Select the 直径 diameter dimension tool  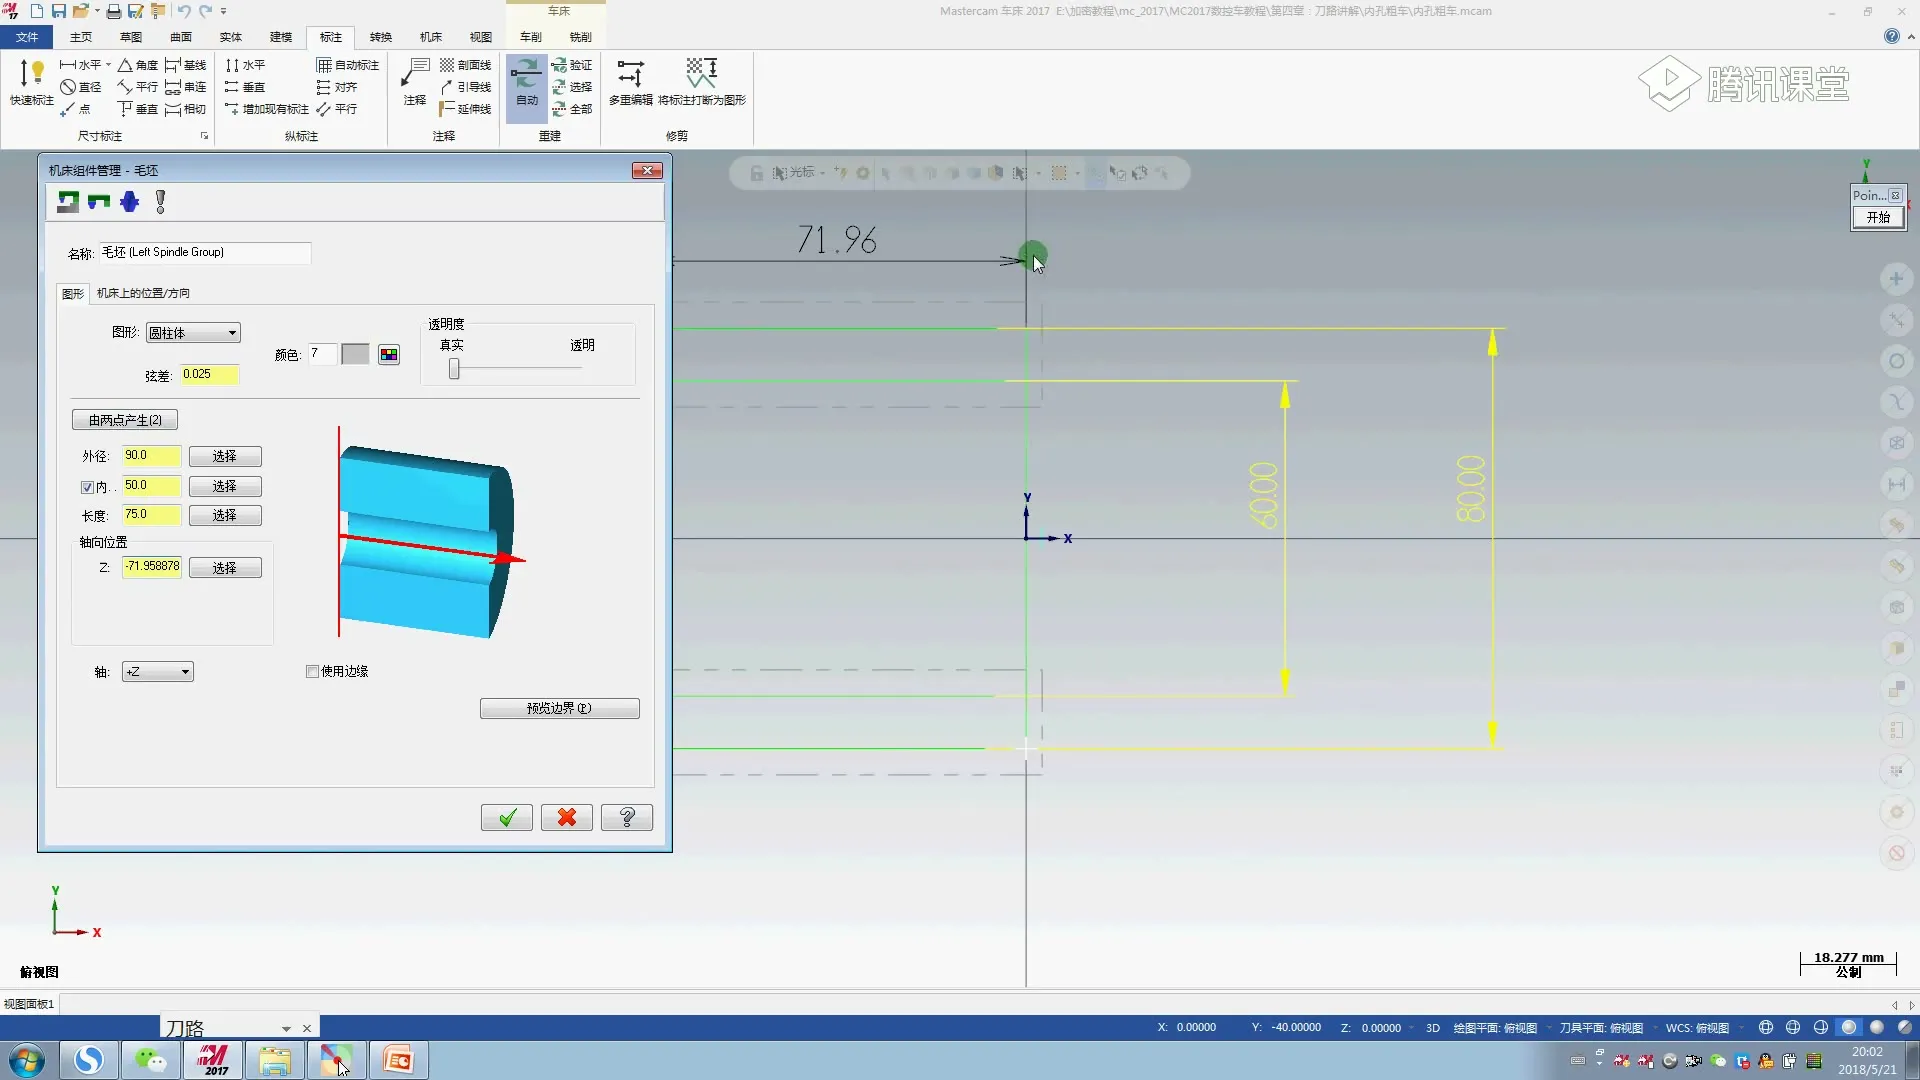(x=81, y=87)
